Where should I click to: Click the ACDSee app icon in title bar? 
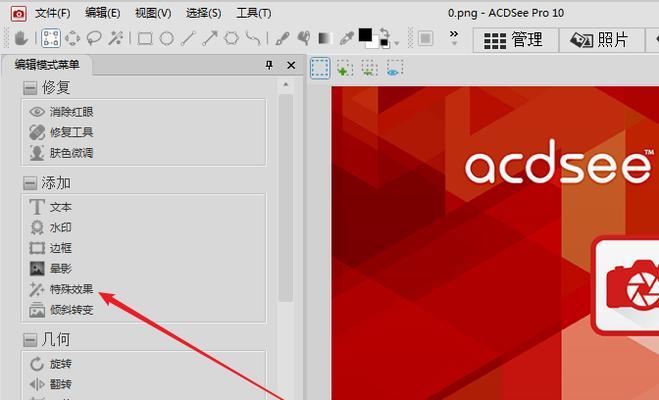click(x=18, y=14)
